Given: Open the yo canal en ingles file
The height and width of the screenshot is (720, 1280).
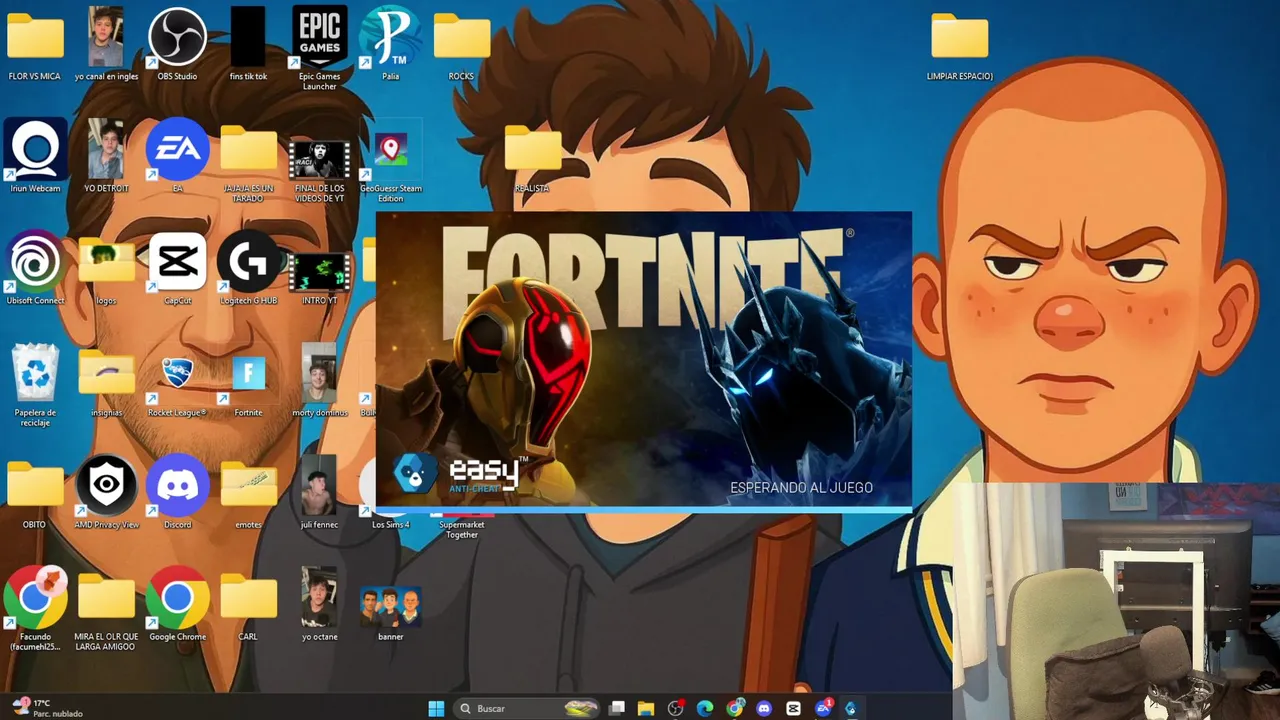Looking at the screenshot, I should coord(106,44).
